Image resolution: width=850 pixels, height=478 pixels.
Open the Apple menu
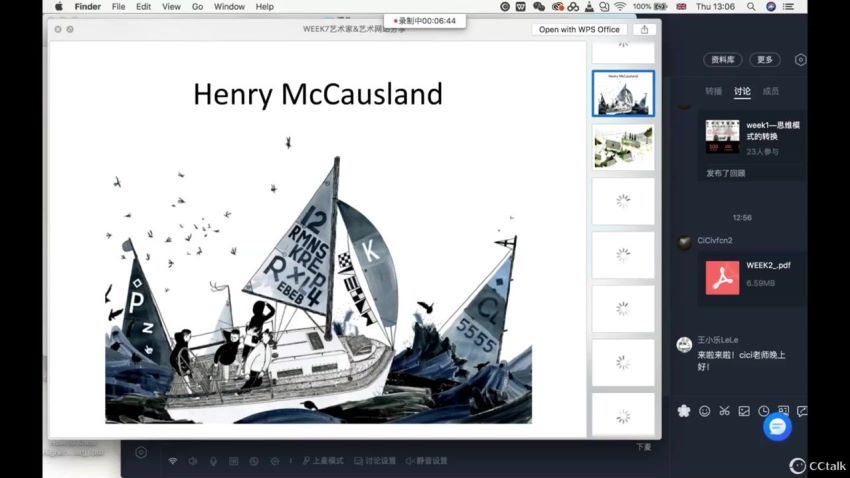(59, 7)
